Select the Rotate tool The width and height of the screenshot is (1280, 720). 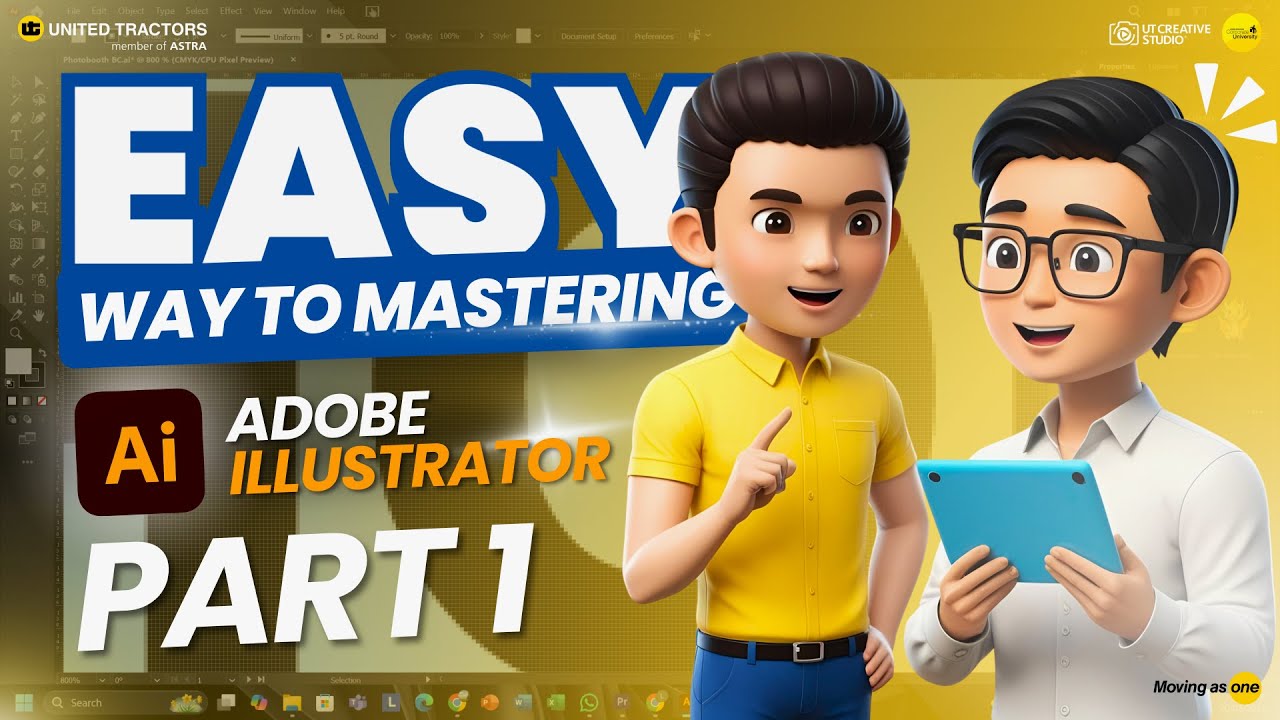[x=16, y=189]
